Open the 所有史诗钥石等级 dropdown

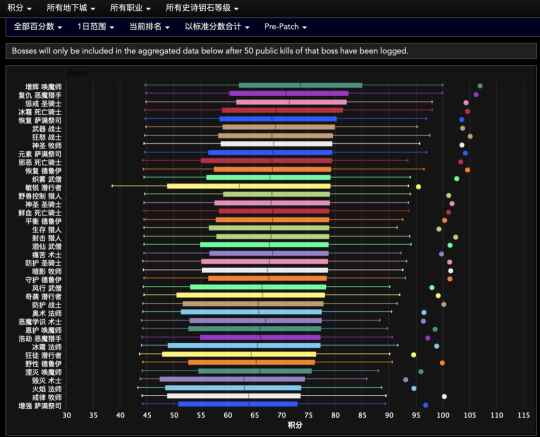[x=202, y=8]
